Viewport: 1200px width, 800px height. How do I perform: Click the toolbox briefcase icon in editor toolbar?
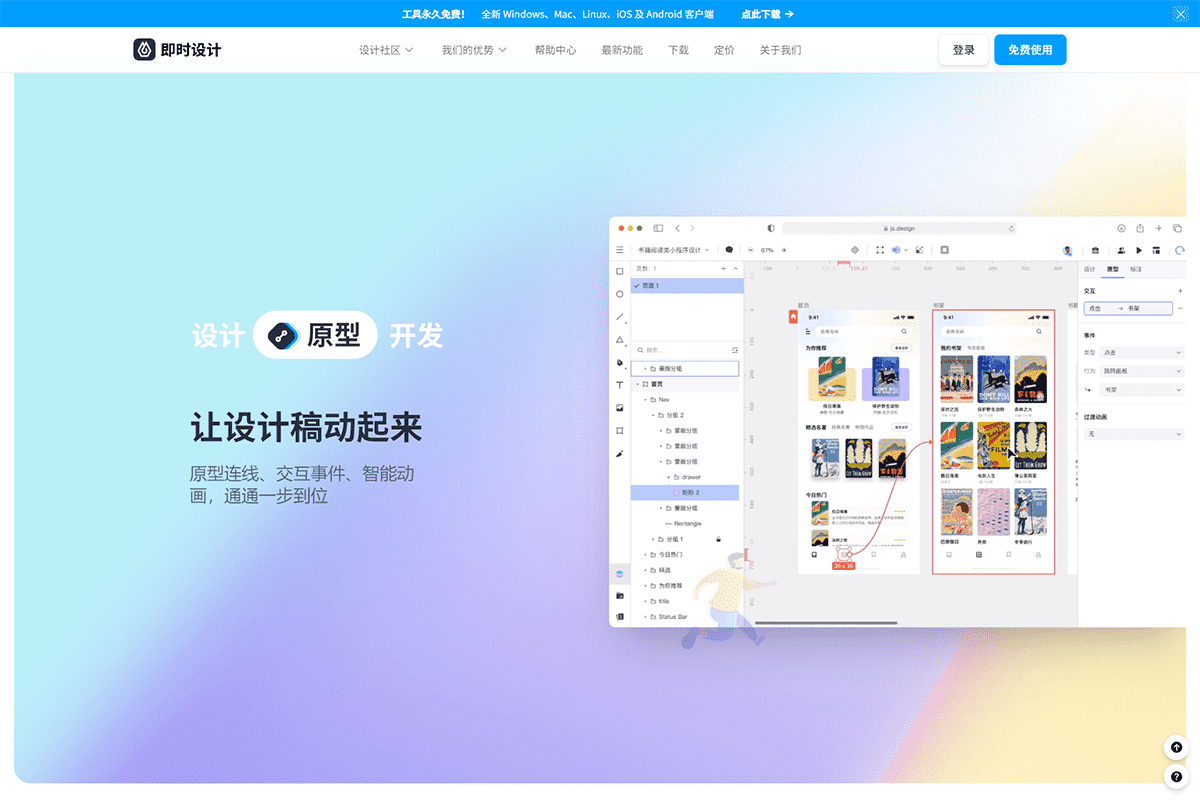pos(1095,251)
